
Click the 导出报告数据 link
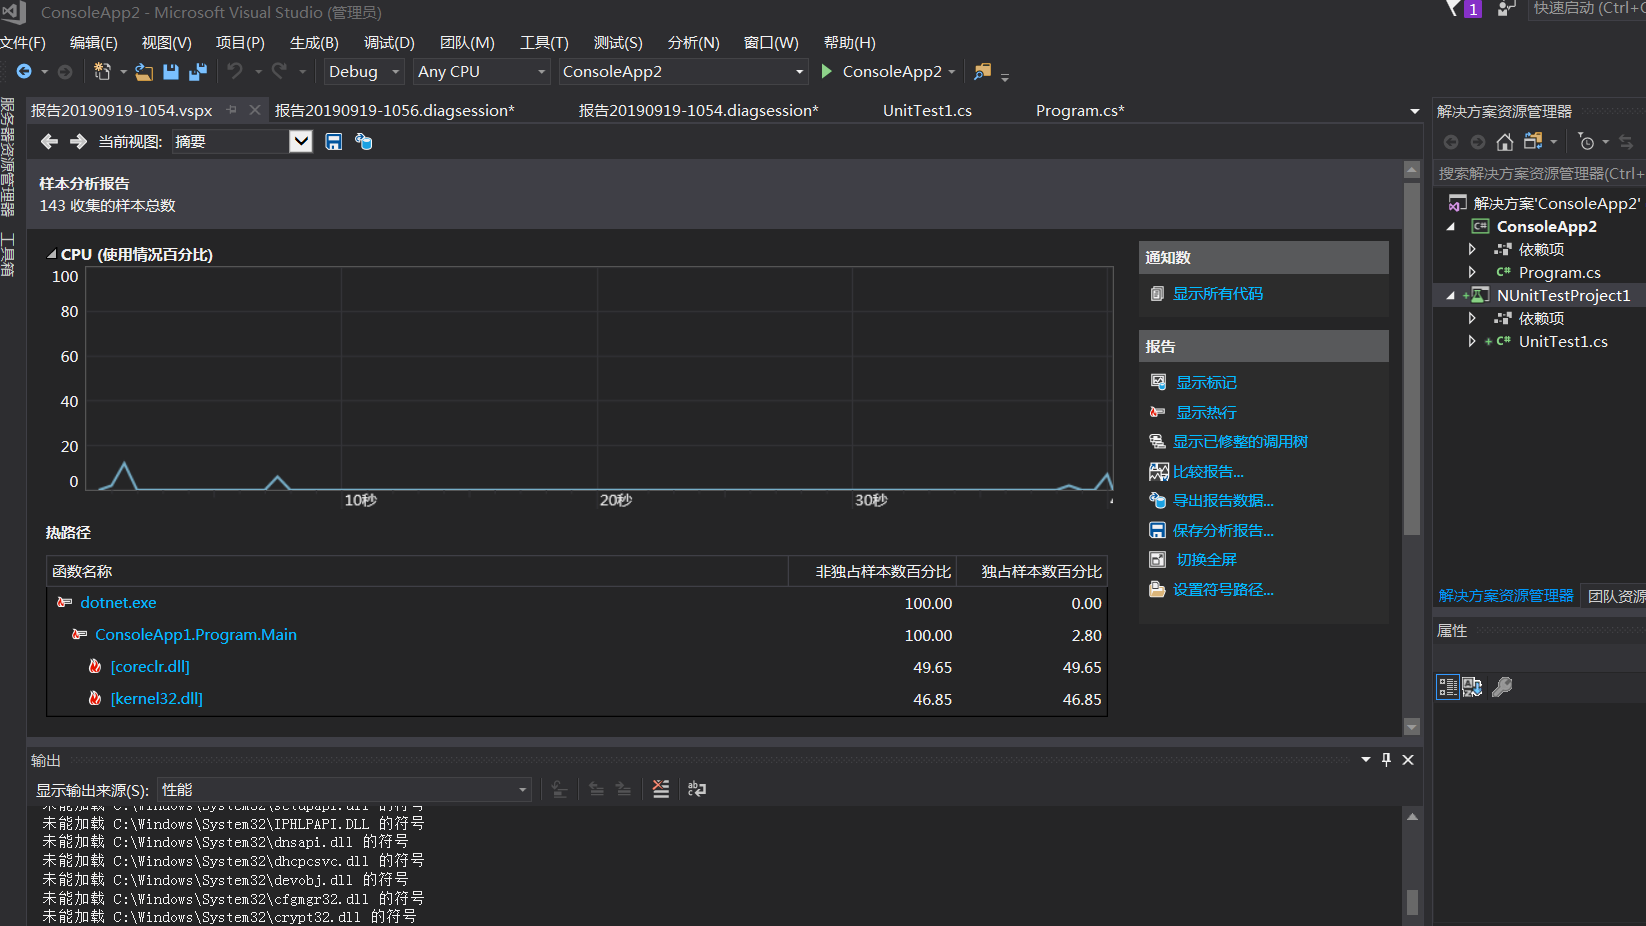(x=1223, y=501)
